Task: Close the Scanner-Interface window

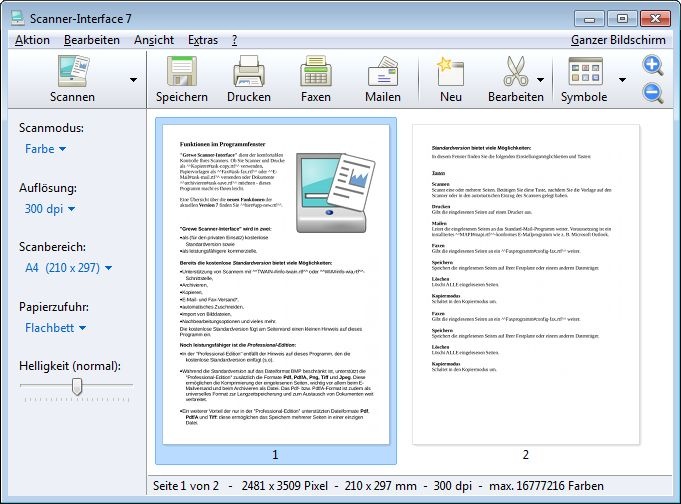Action: (655, 19)
